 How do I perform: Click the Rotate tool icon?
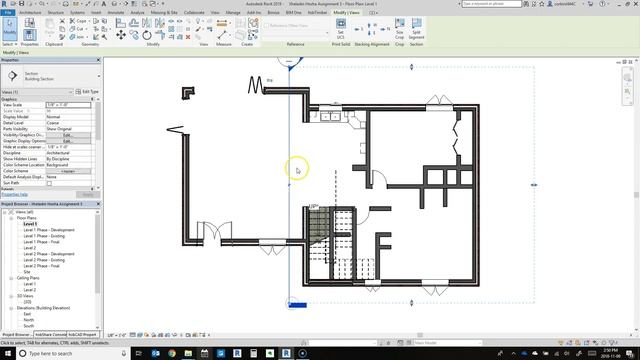click(x=147, y=36)
